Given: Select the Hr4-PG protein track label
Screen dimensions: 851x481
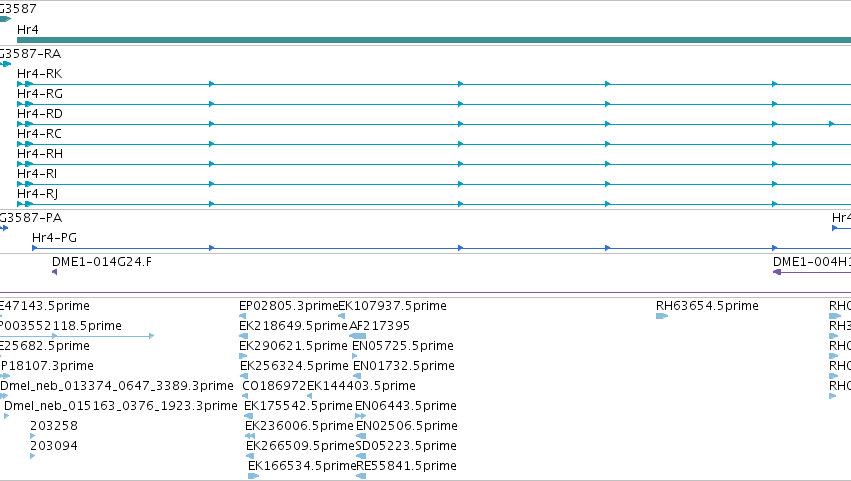Looking at the screenshot, I should point(54,238).
